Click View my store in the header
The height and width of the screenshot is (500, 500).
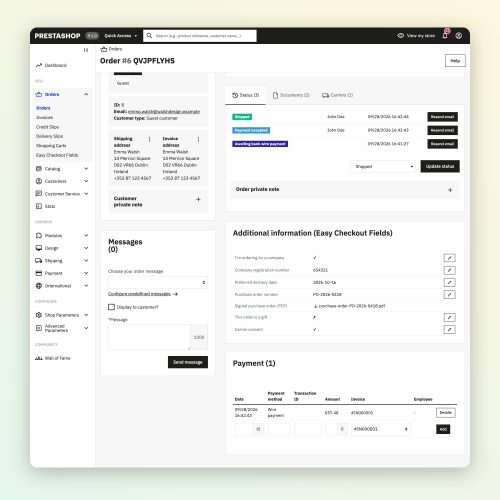coord(416,36)
